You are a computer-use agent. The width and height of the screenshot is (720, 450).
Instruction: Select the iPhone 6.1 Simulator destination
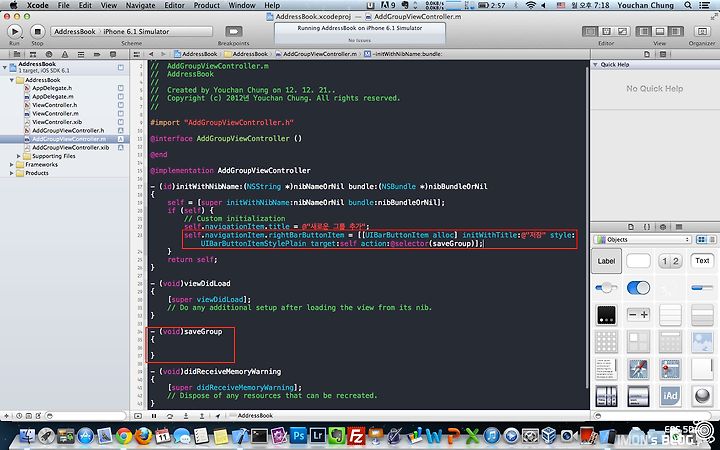[x=136, y=31]
